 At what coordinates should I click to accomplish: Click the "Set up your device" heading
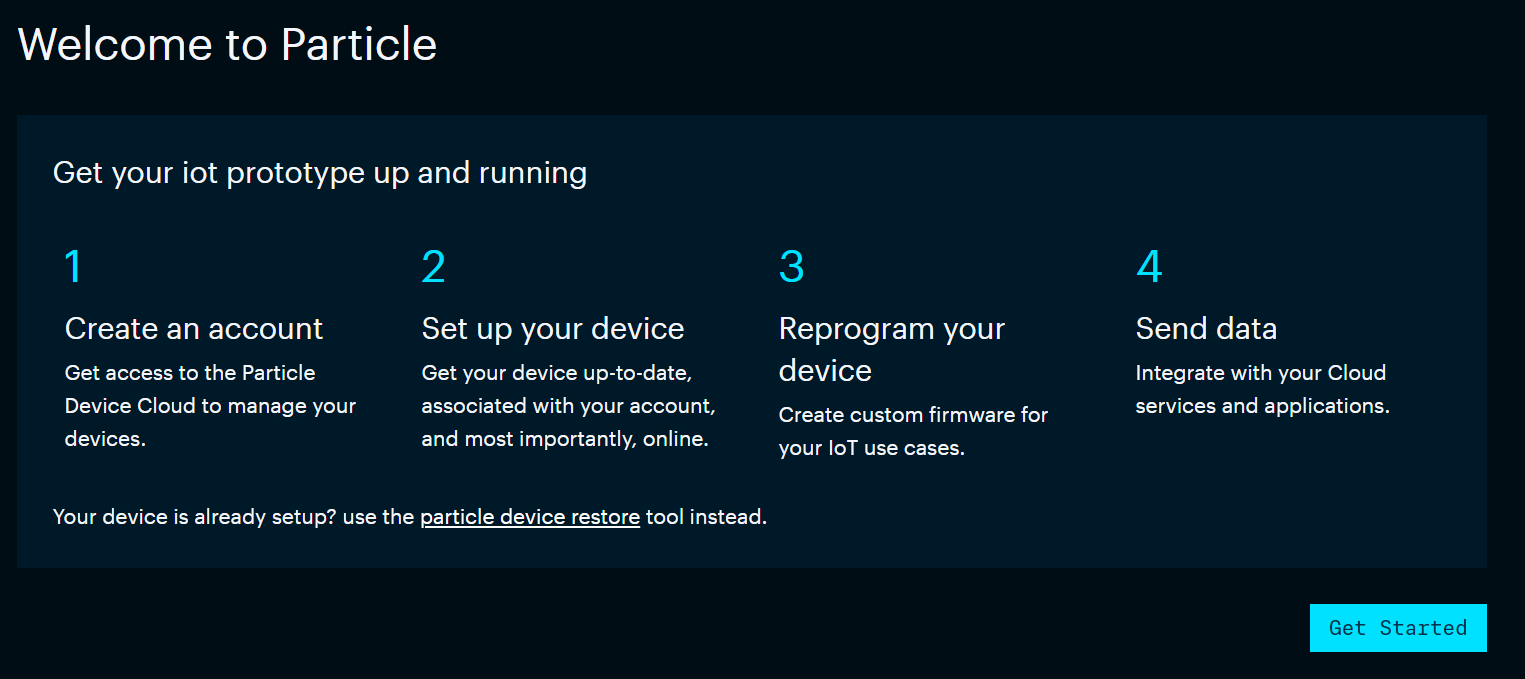[553, 328]
